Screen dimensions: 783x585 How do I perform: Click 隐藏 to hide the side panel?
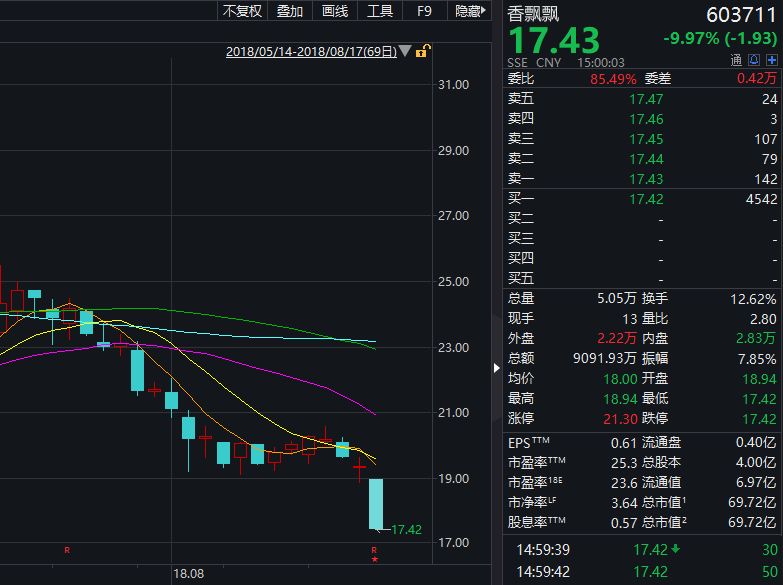click(470, 11)
